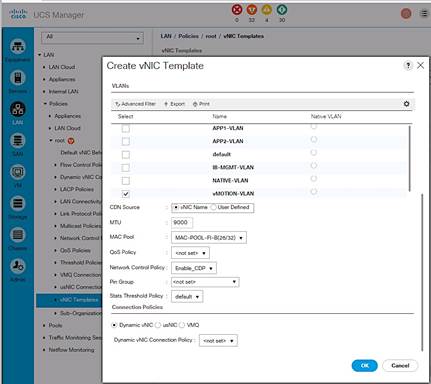Open the SAN section icon
The image size is (431, 384).
pos(18,141)
